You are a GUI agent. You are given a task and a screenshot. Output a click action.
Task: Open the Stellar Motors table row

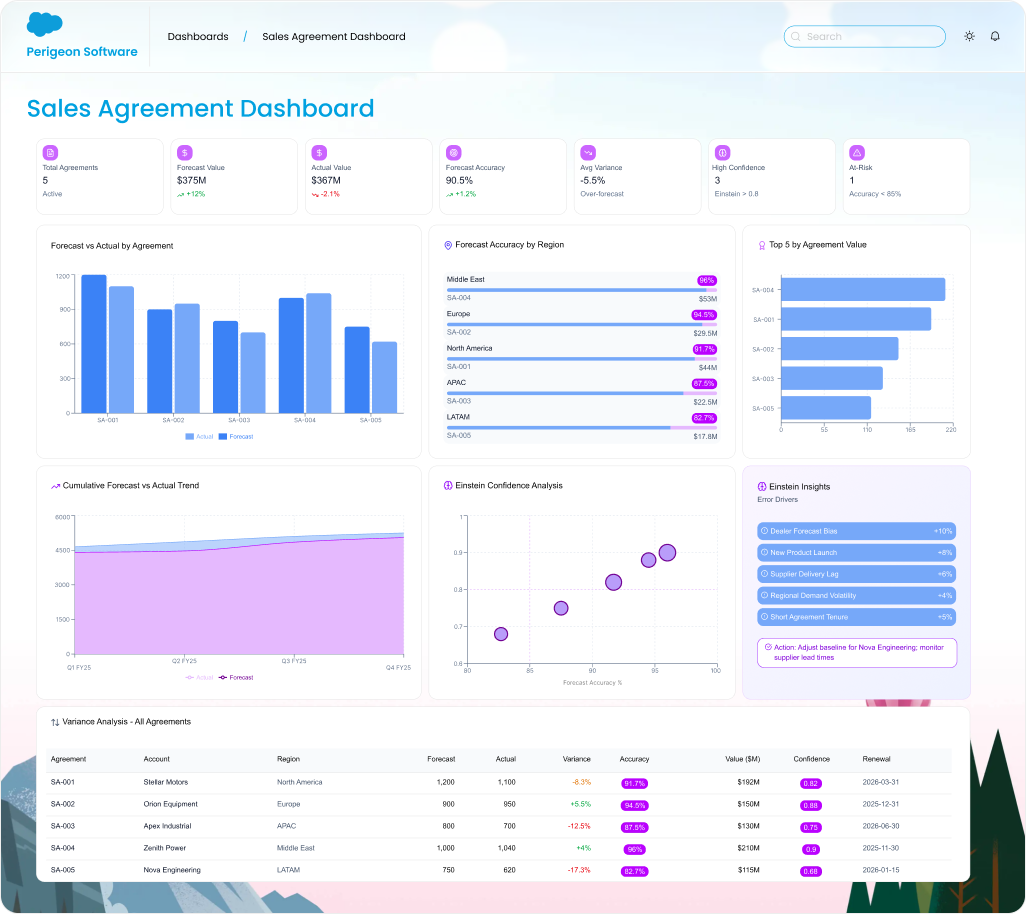[165, 782]
